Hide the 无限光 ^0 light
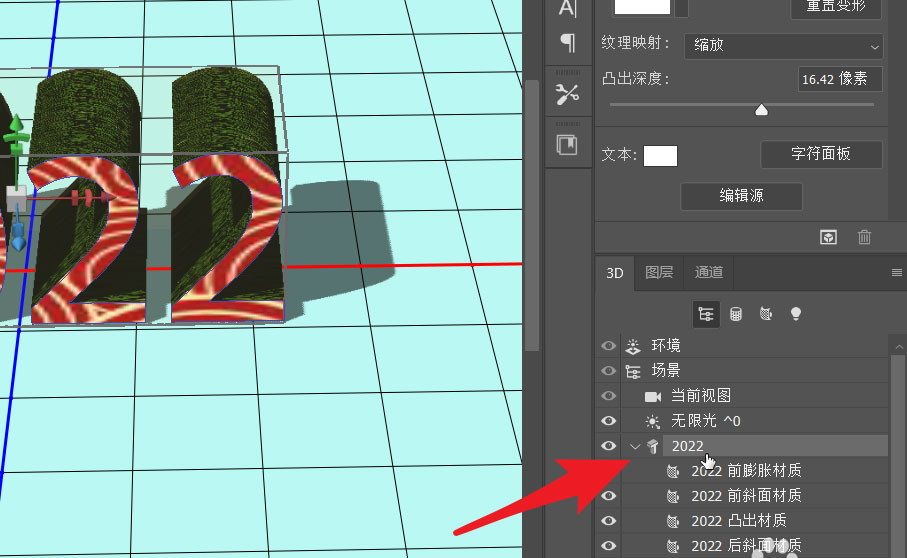The height and width of the screenshot is (558, 907). coord(608,421)
